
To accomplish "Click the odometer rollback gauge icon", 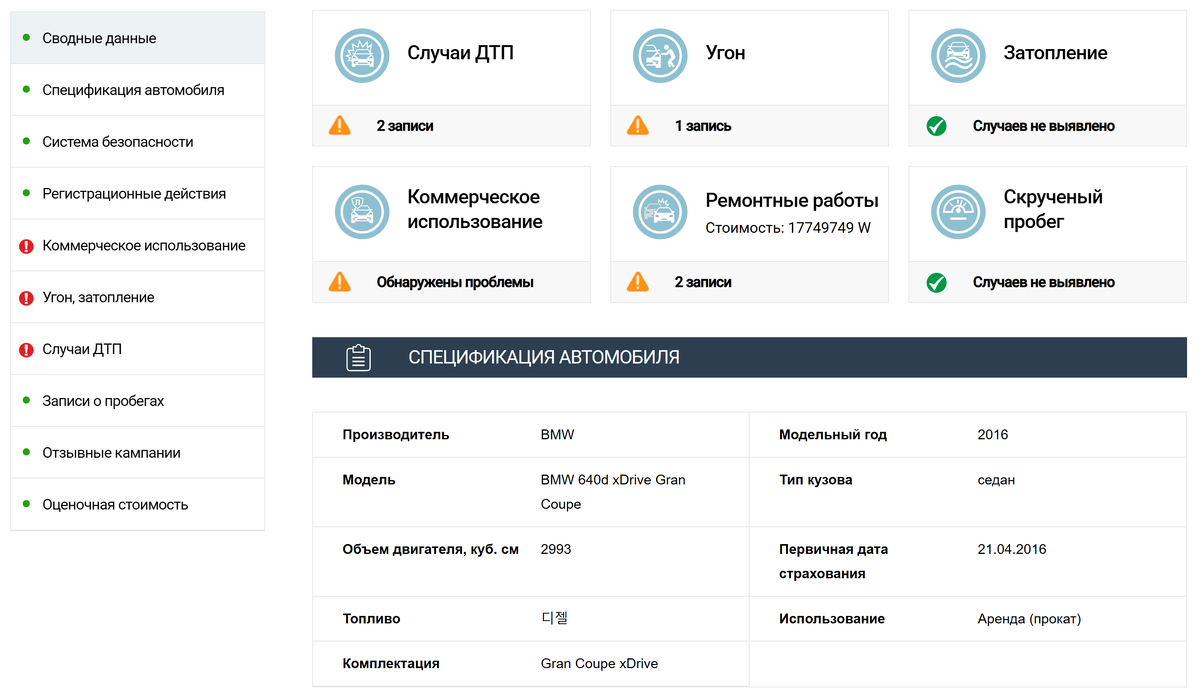I will (x=958, y=211).
